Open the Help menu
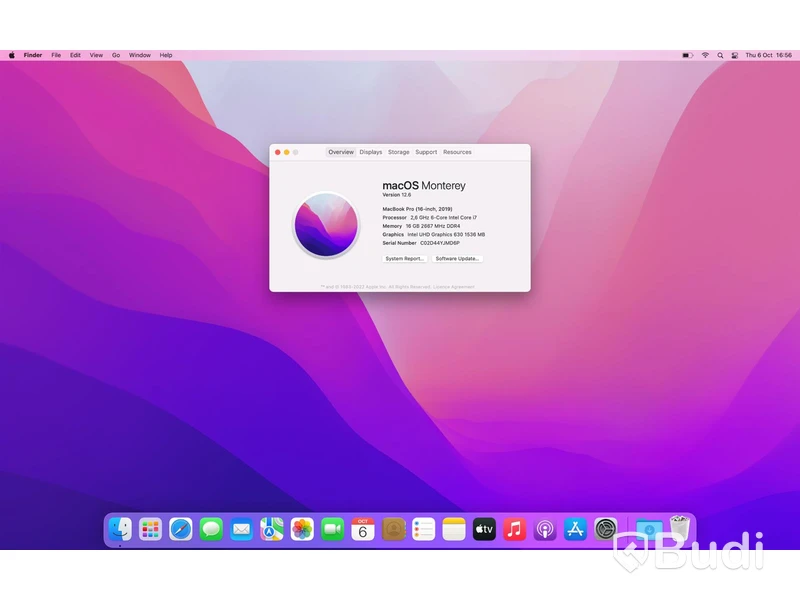 (x=166, y=55)
